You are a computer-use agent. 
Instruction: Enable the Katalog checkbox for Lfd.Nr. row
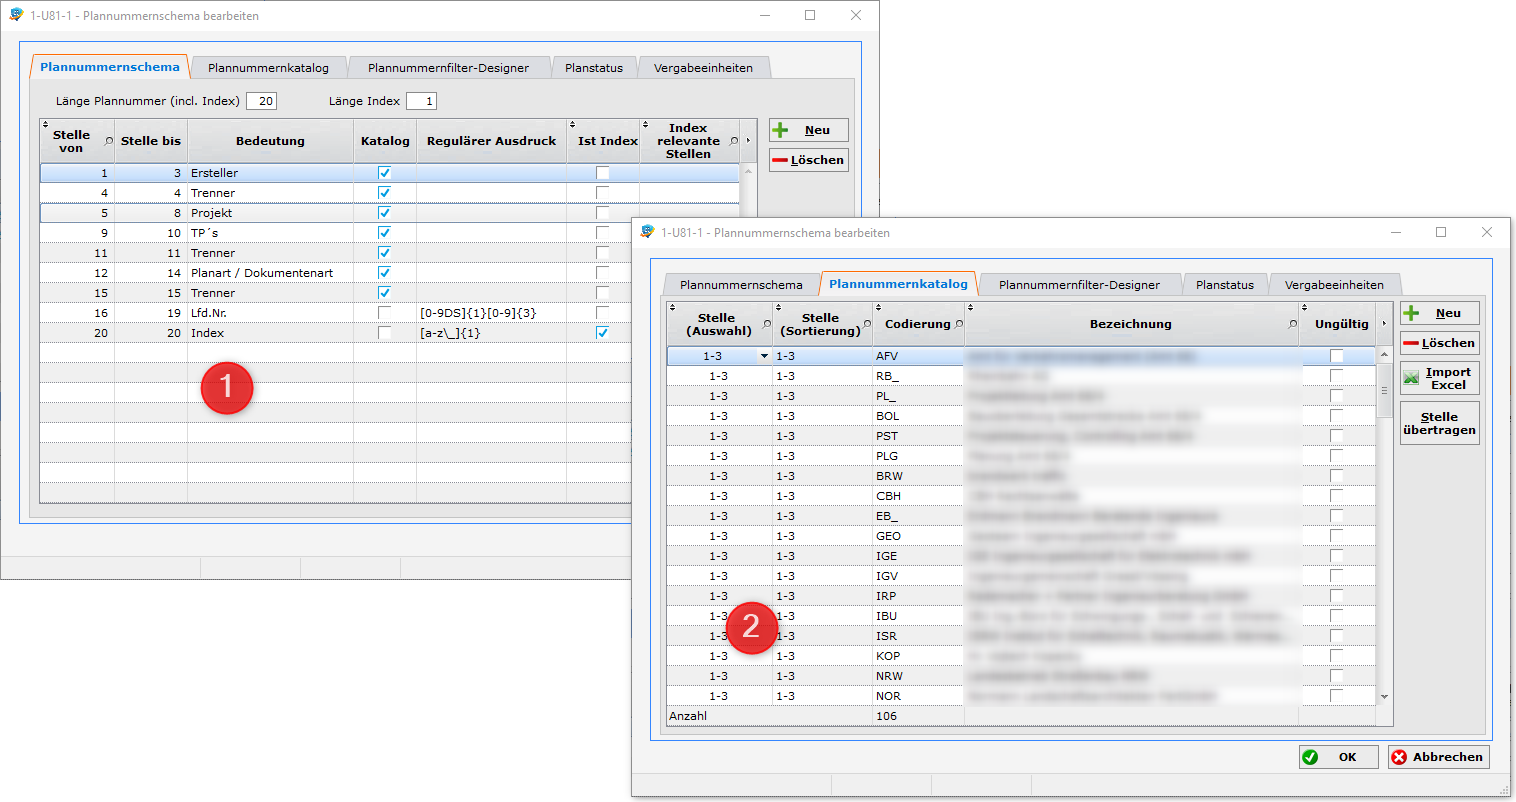point(384,313)
